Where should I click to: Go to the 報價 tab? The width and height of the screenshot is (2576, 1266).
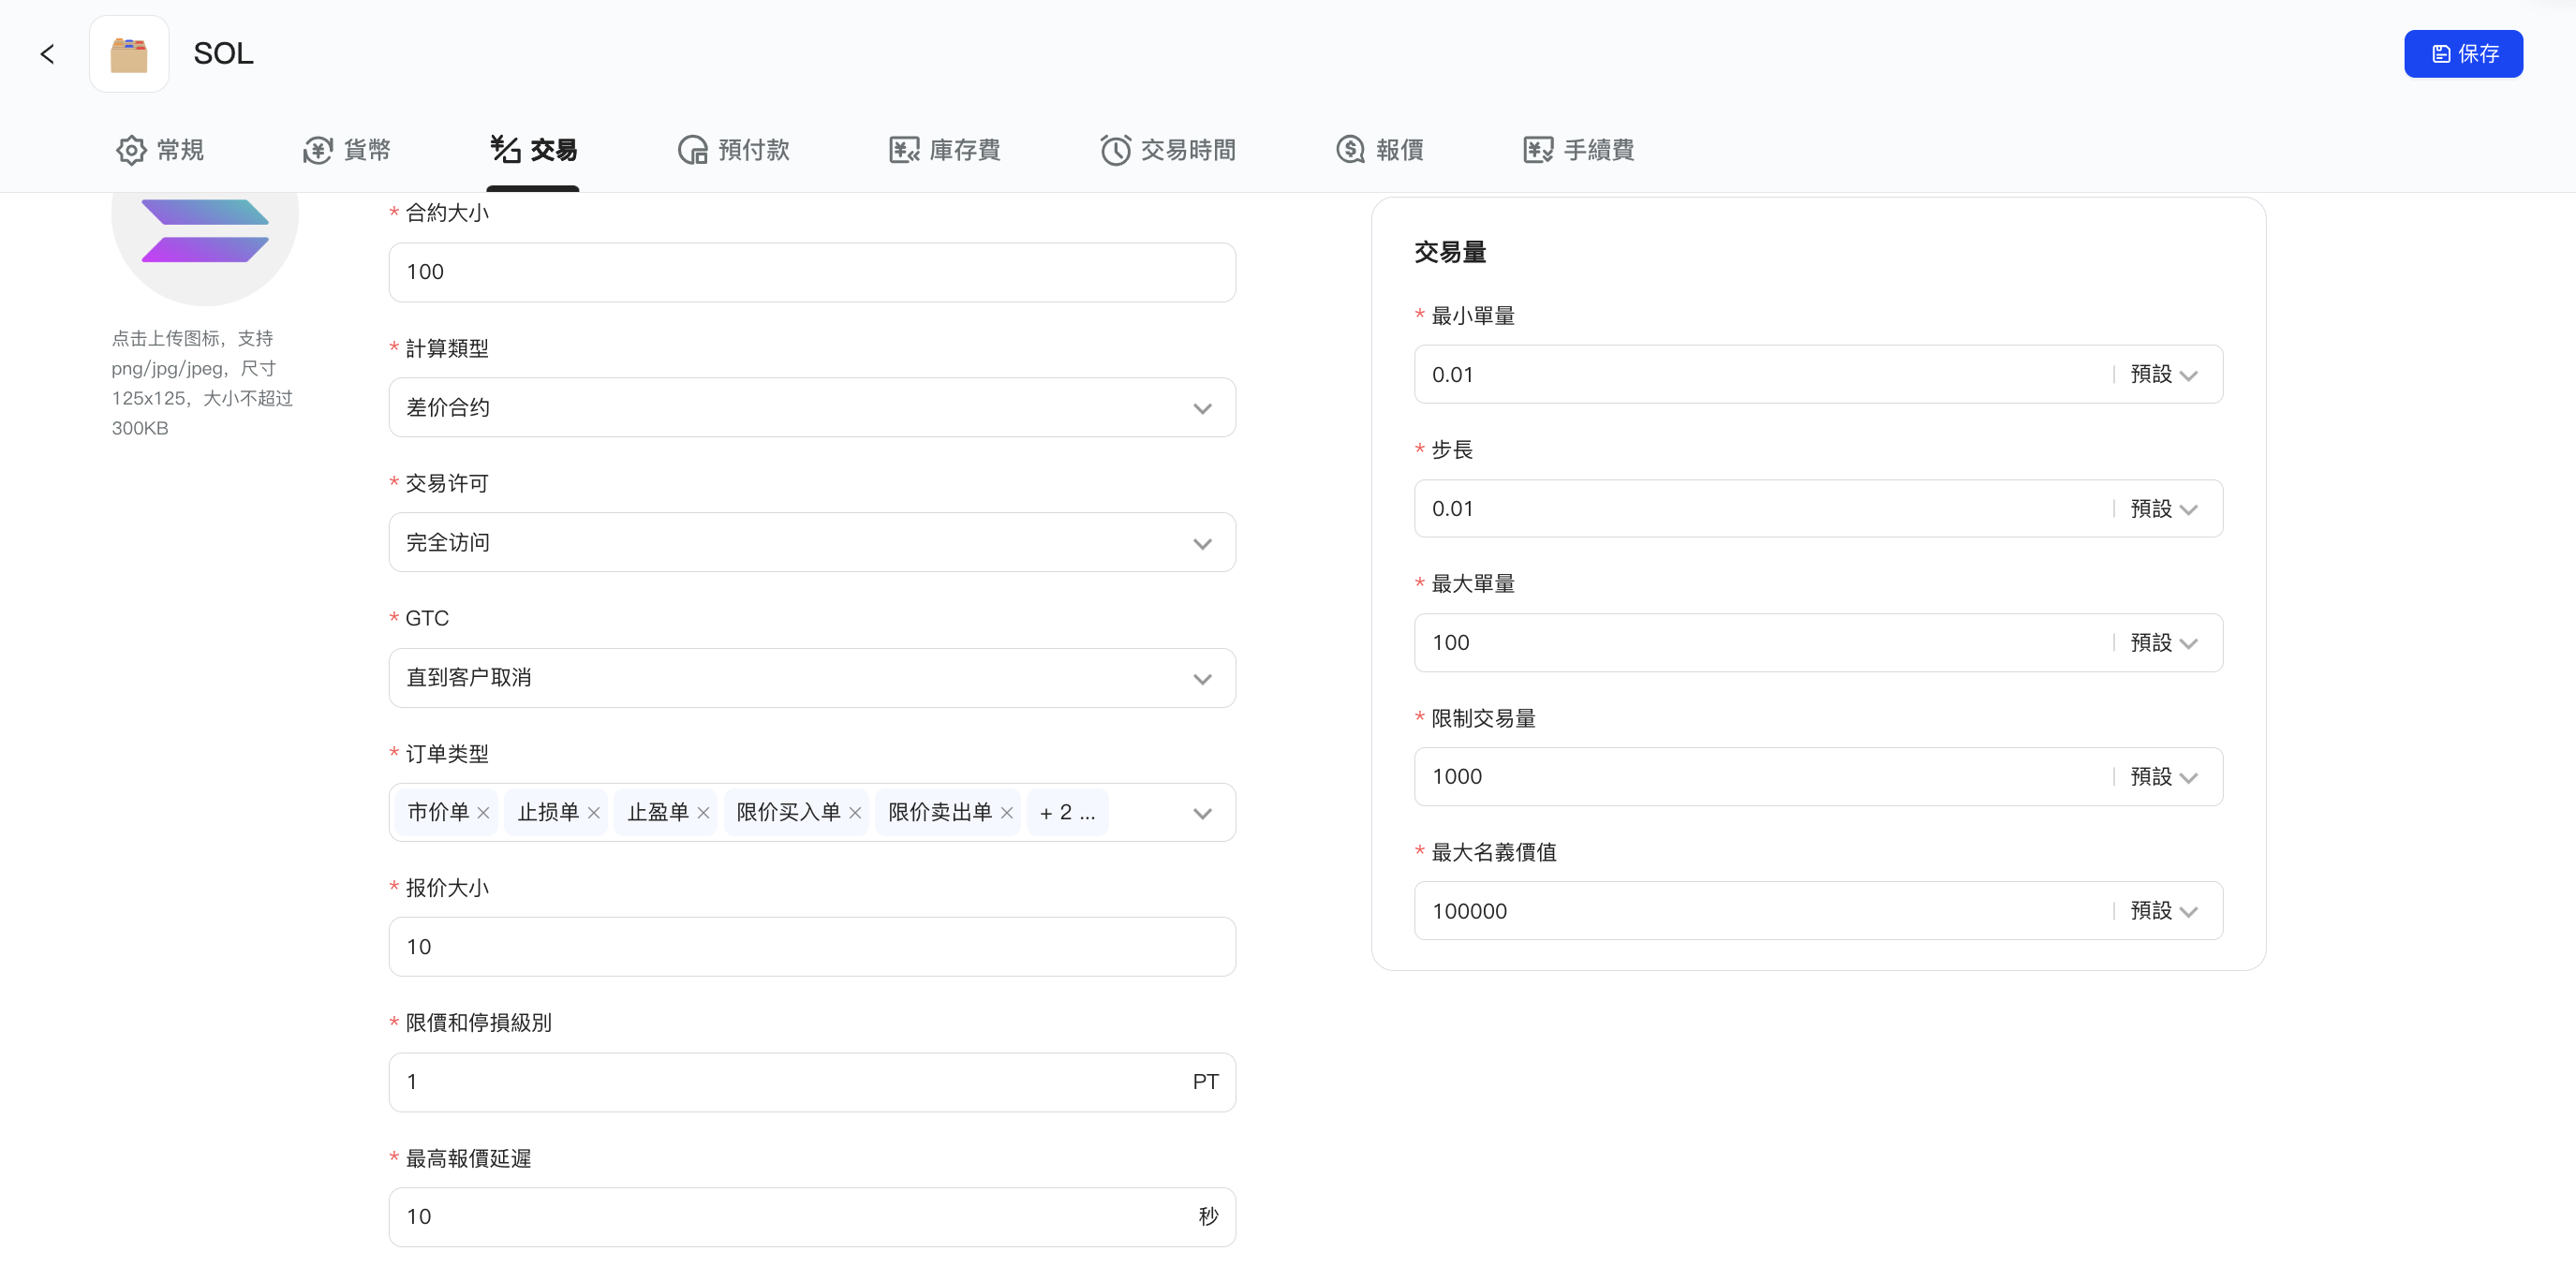(1380, 150)
